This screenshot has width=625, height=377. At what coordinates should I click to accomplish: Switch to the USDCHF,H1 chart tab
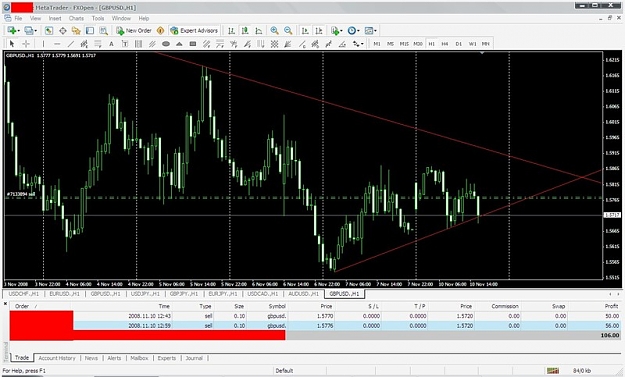click(x=24, y=294)
